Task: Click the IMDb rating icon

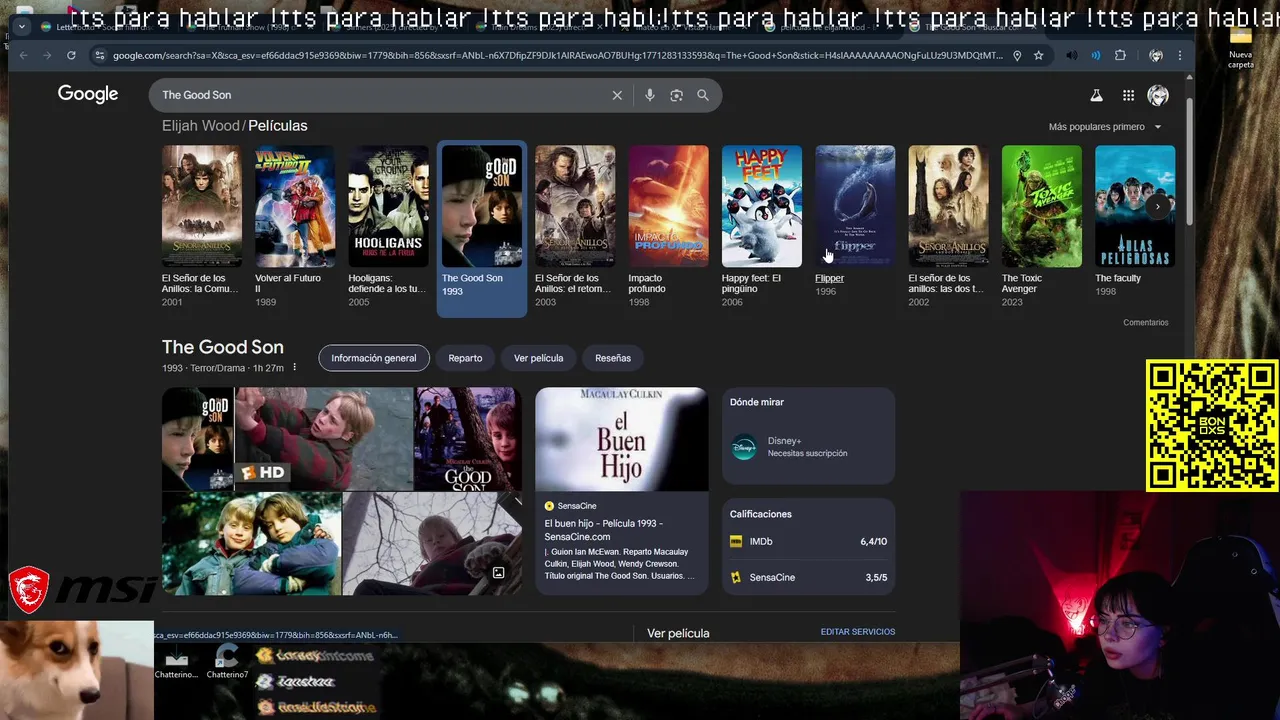Action: [736, 541]
